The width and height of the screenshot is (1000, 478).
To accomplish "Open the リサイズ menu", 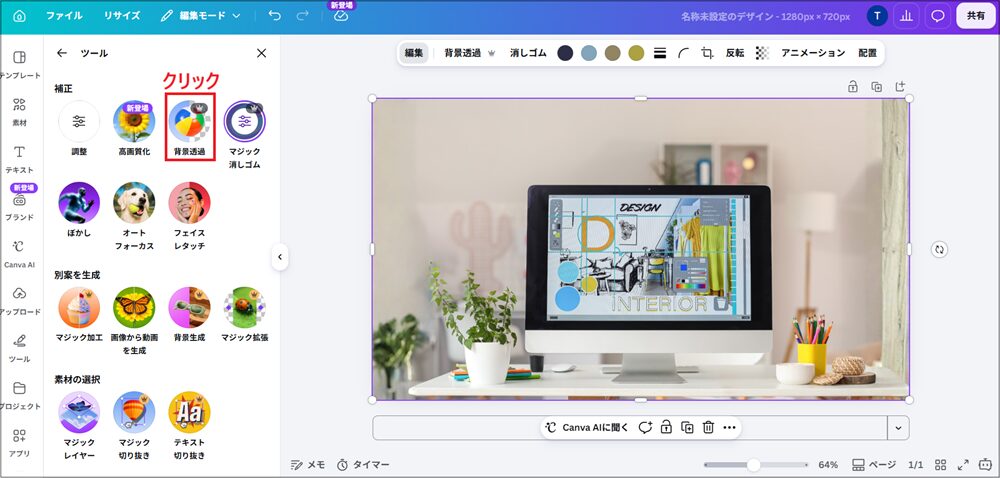I will point(122,16).
